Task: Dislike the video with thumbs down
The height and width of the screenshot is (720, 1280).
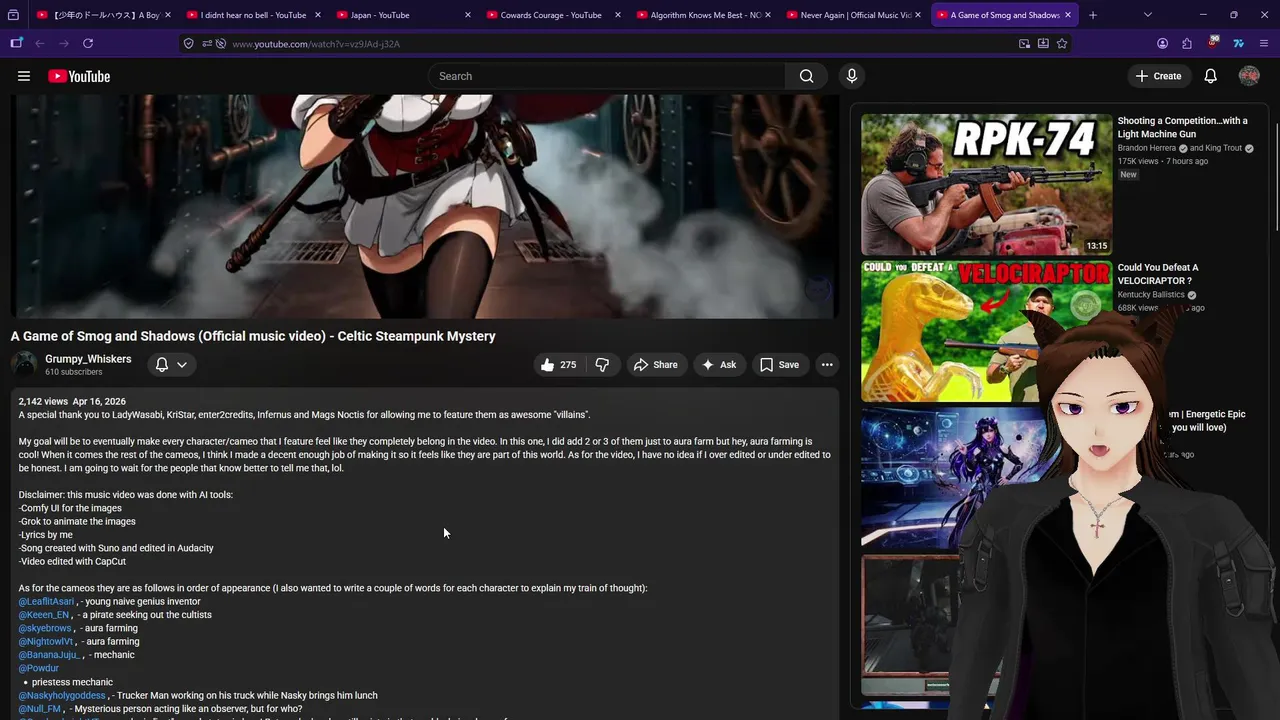Action: [x=602, y=365]
